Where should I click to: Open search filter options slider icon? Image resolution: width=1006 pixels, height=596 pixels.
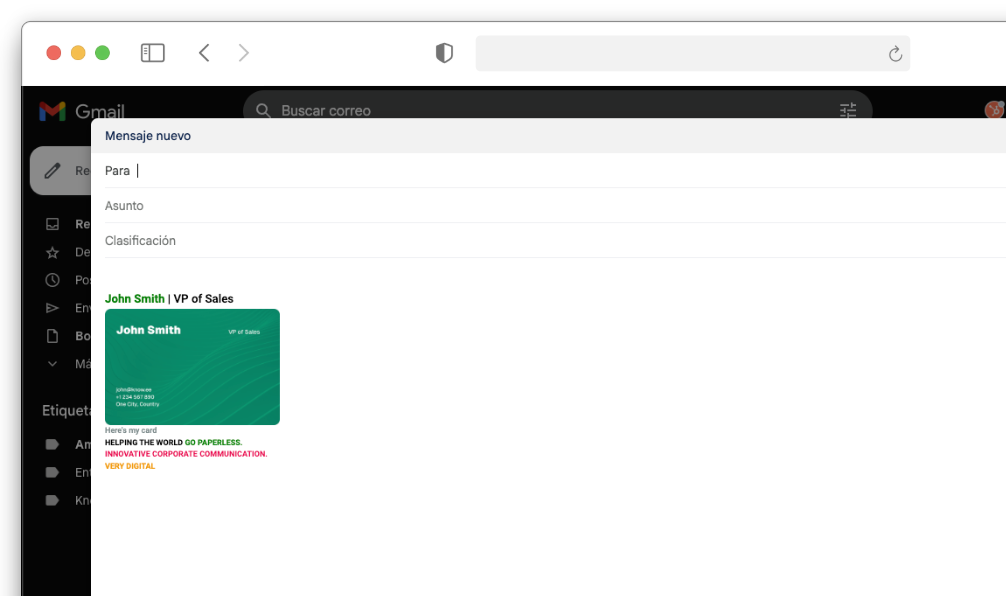848,110
